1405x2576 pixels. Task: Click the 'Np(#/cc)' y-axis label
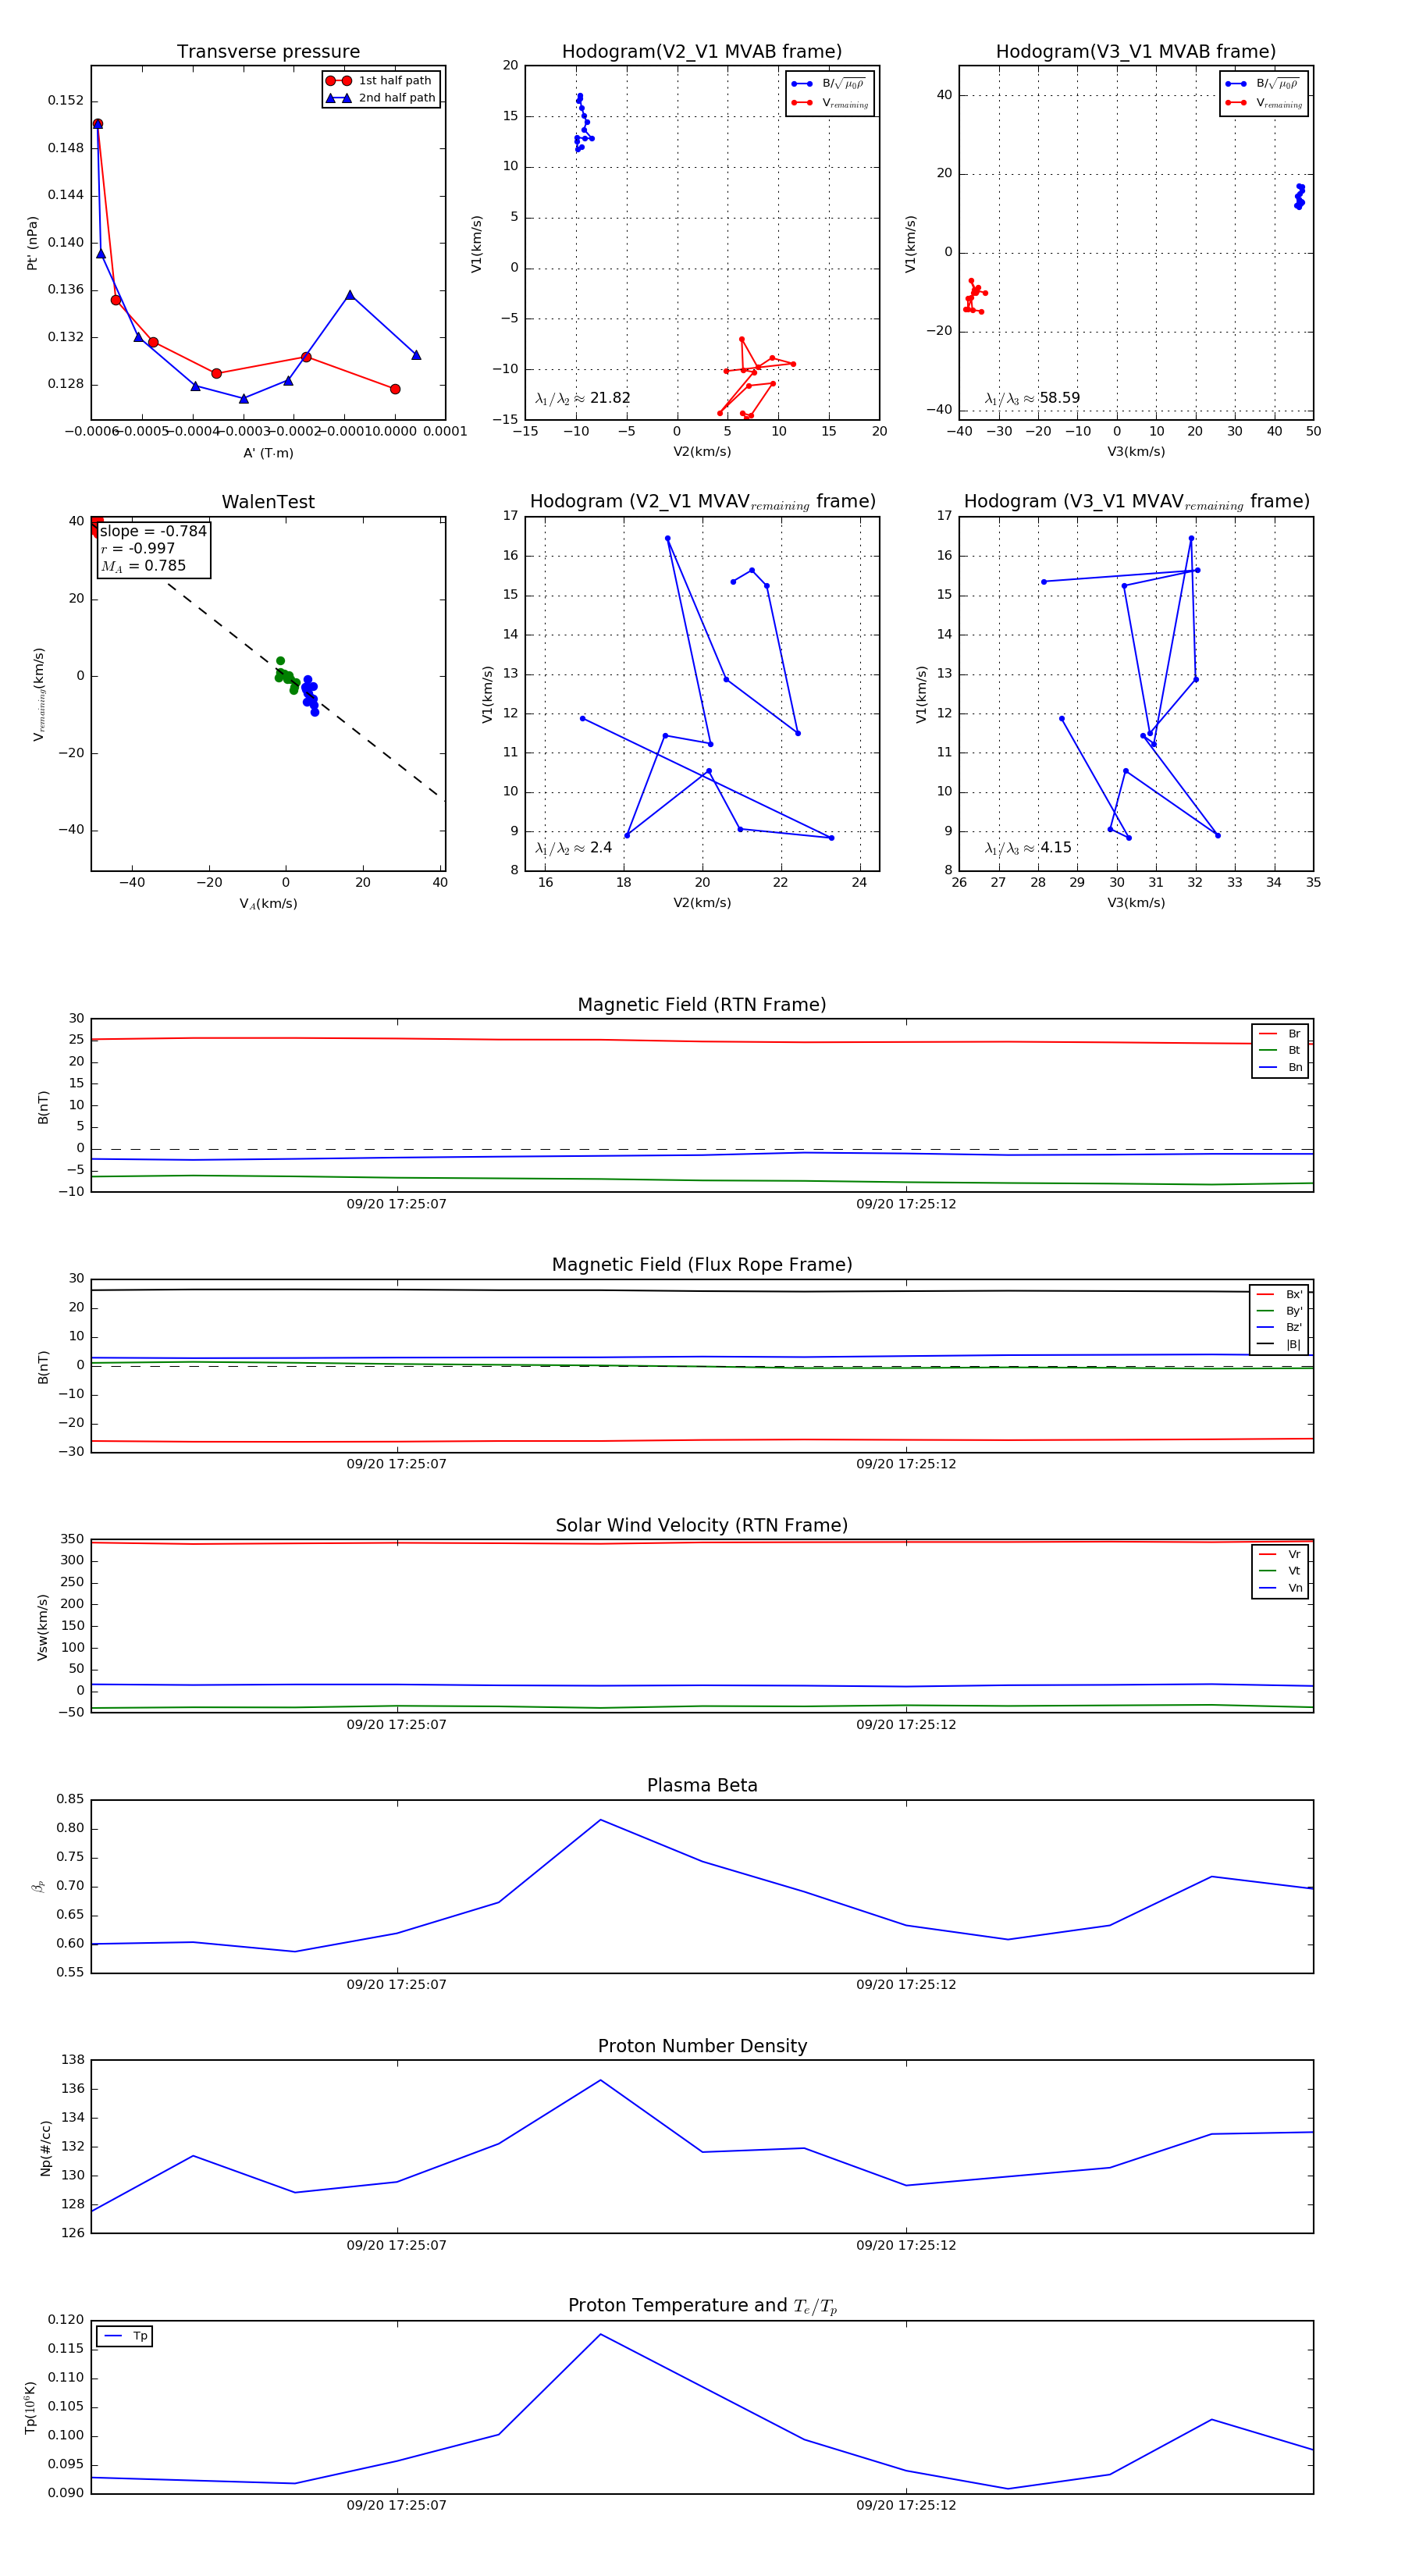pyautogui.click(x=45, y=2149)
